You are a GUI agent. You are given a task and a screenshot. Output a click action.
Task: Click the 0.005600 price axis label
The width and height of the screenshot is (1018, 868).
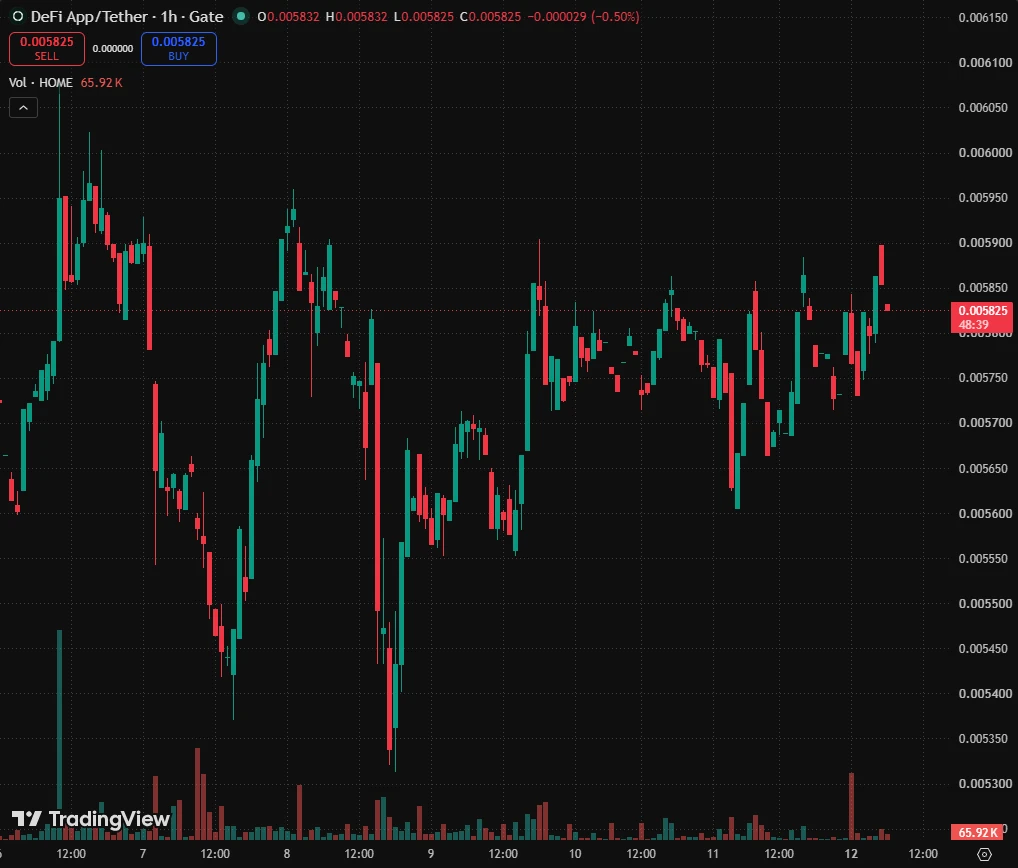click(x=985, y=514)
